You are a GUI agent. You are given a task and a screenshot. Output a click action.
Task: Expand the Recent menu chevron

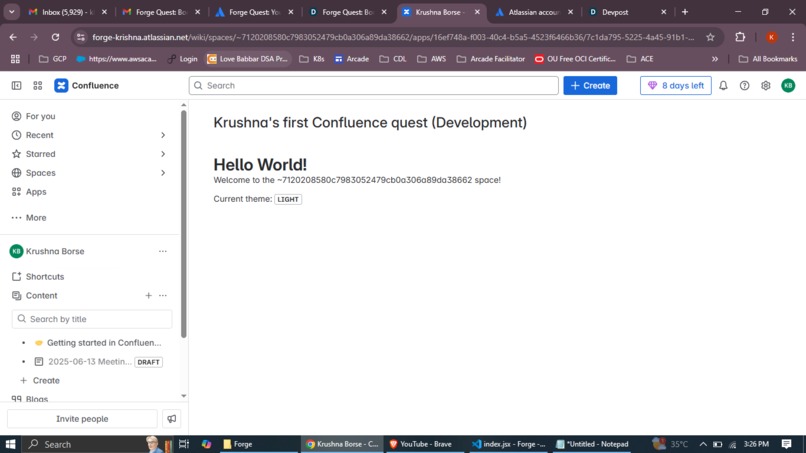click(163, 135)
